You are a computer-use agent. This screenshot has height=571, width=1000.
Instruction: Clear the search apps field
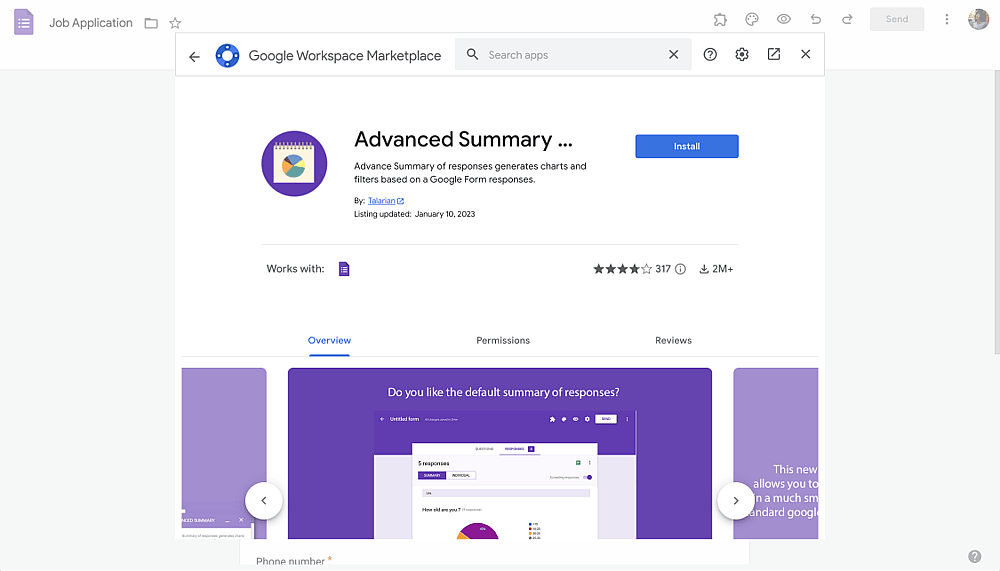tap(673, 54)
